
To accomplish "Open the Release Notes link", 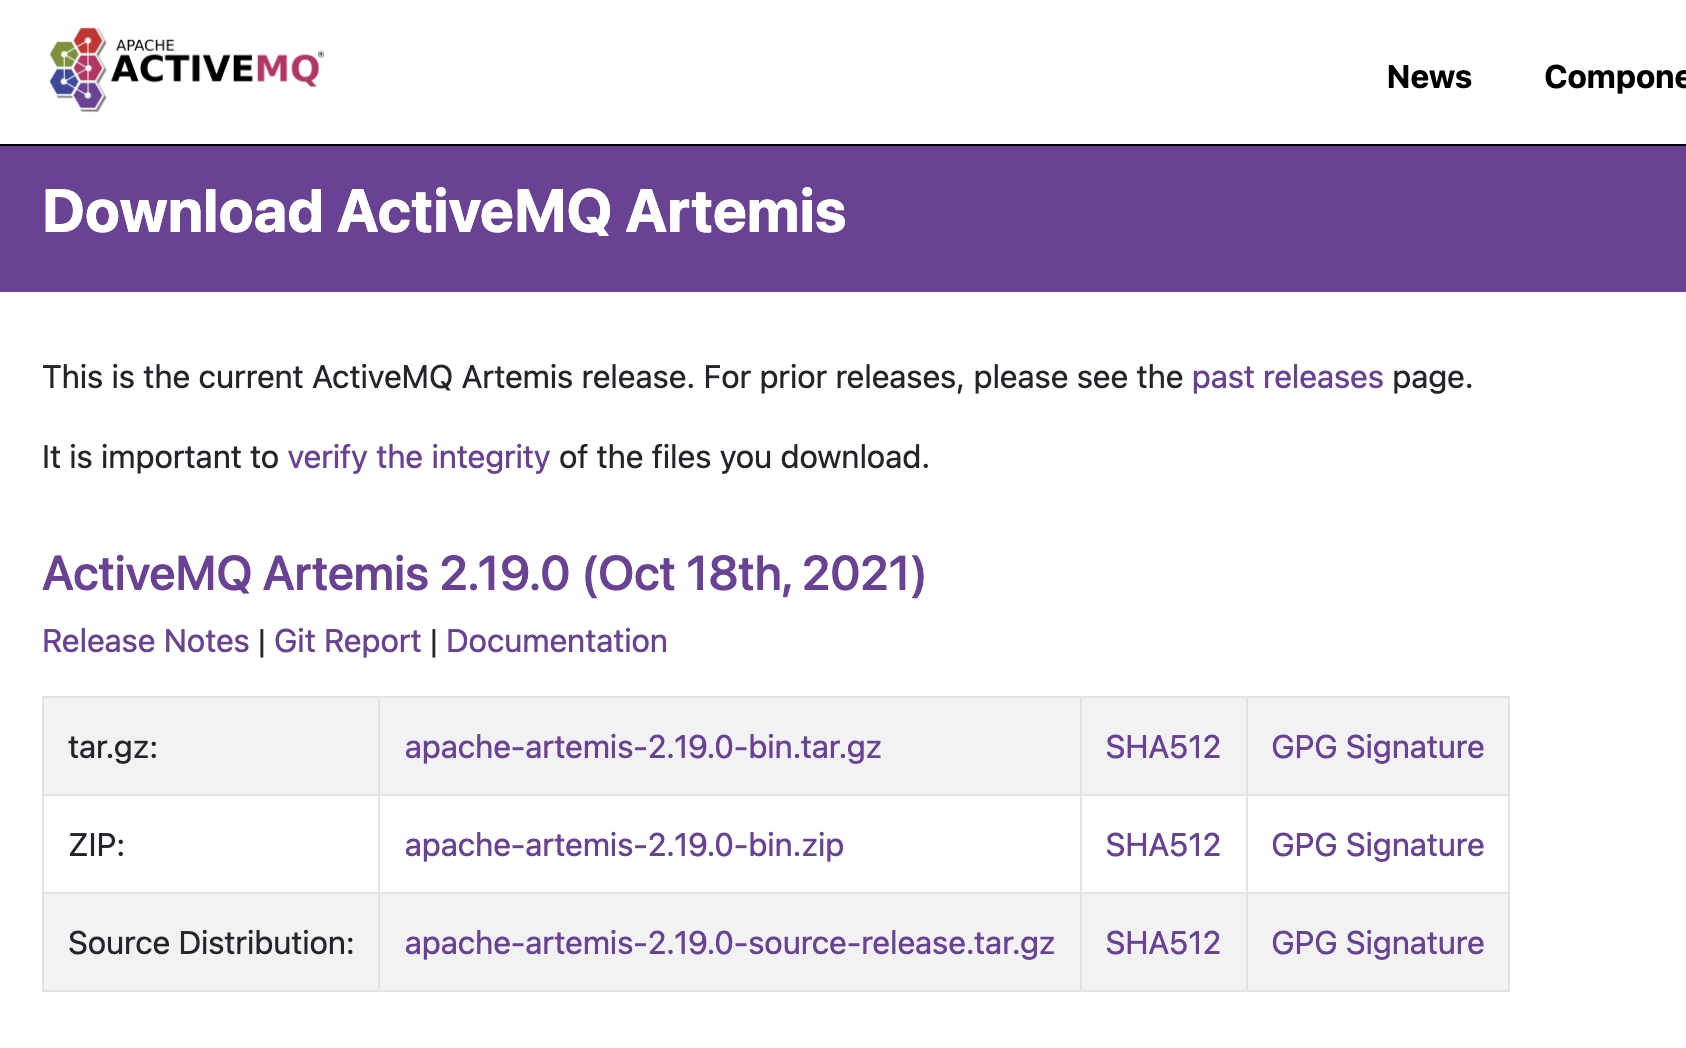I will coord(146,641).
